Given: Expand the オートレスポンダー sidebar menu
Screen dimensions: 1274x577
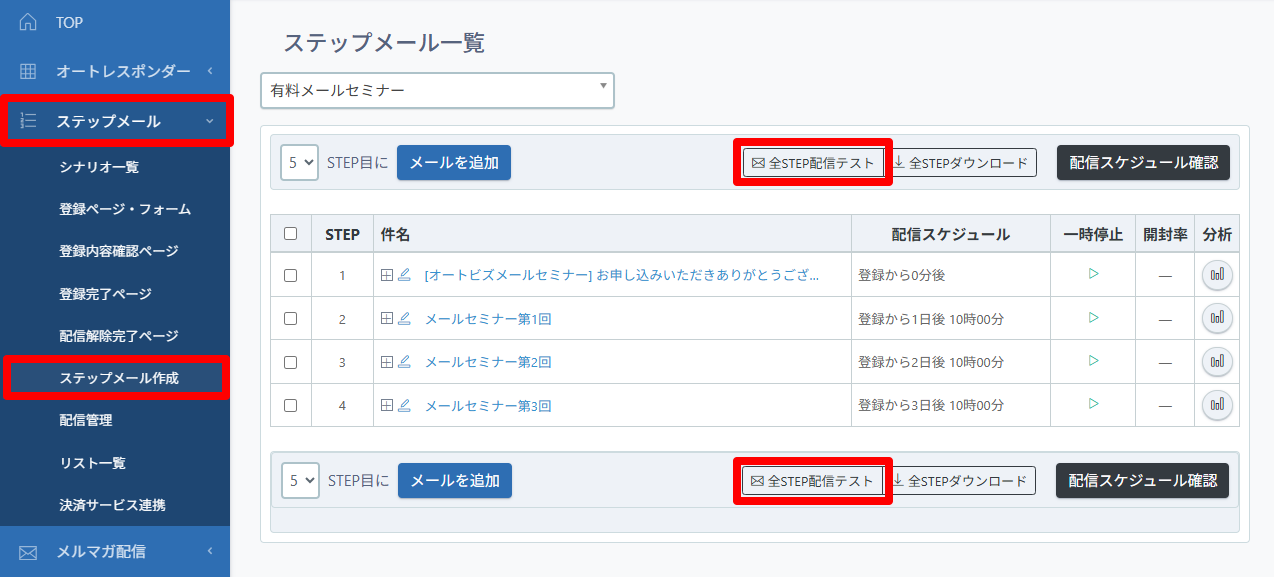Looking at the screenshot, I should (115, 71).
